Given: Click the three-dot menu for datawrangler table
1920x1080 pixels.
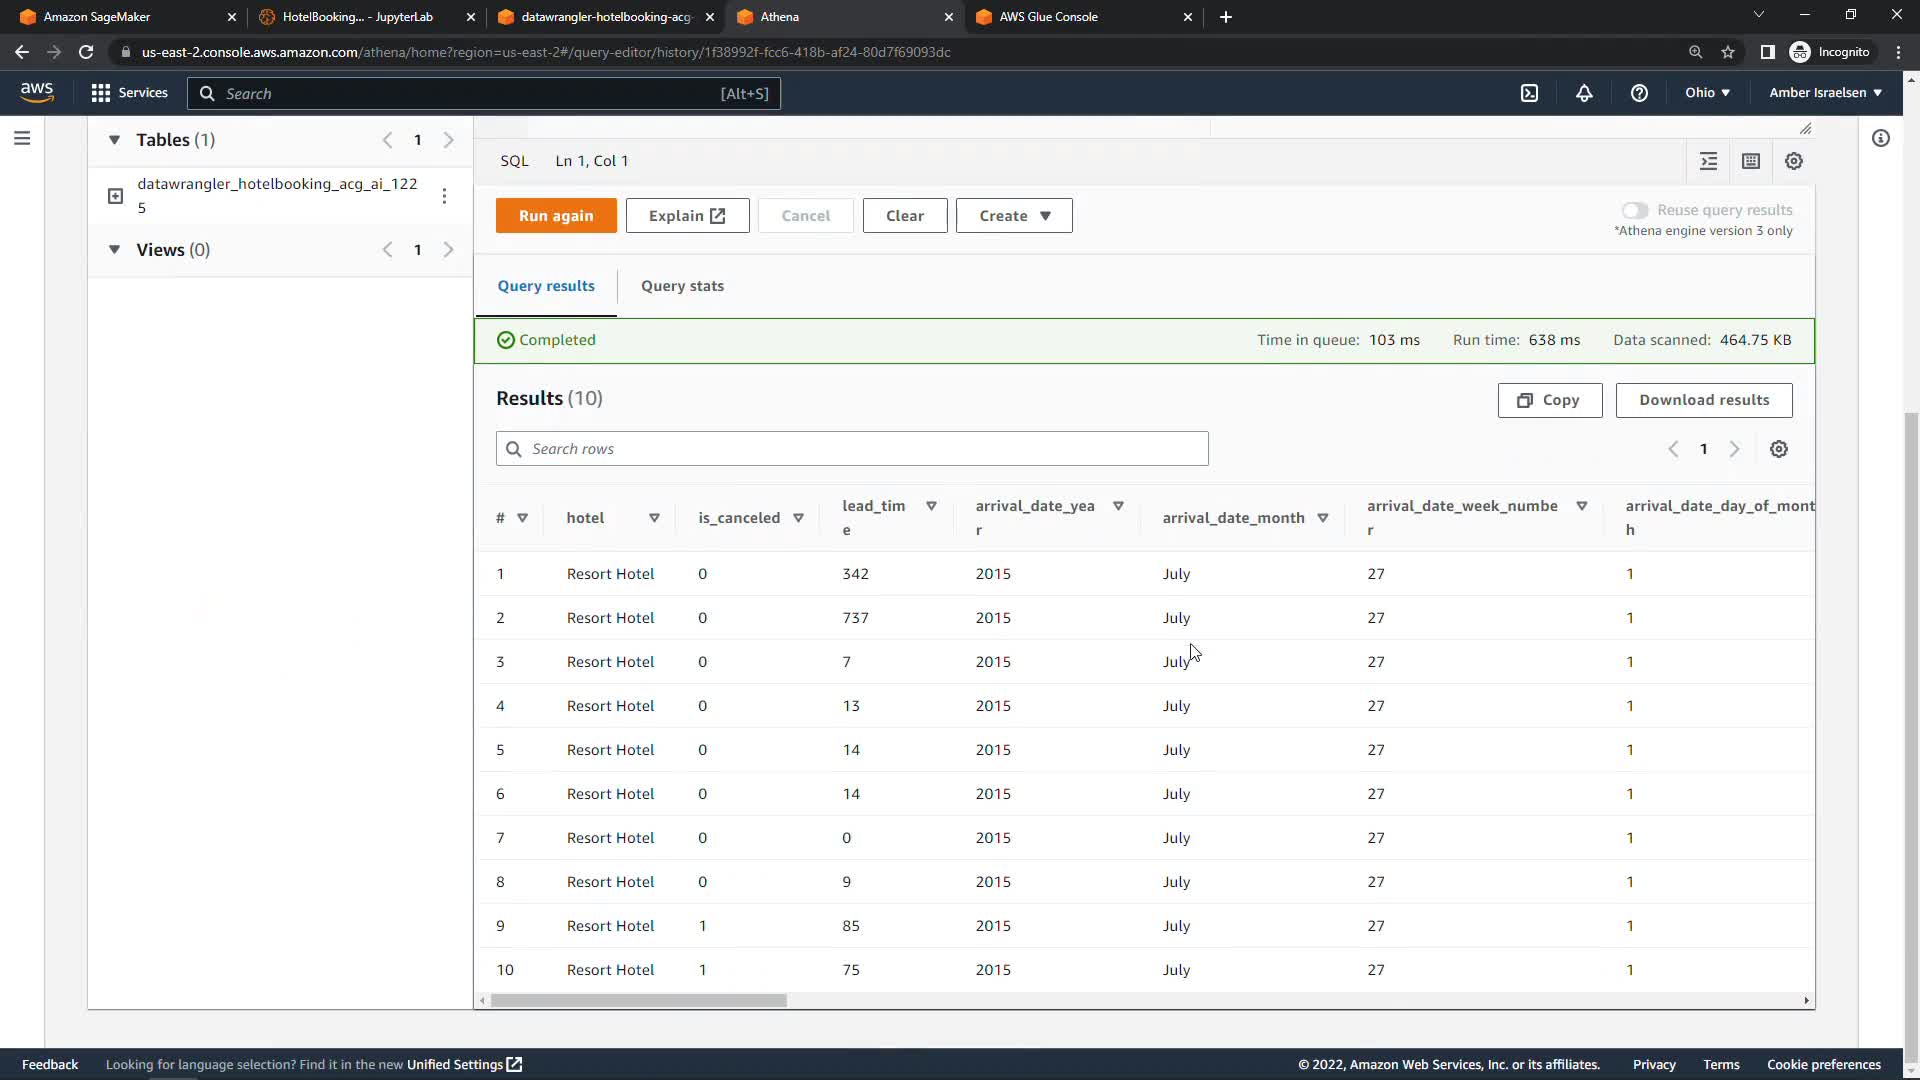Looking at the screenshot, I should click(444, 196).
